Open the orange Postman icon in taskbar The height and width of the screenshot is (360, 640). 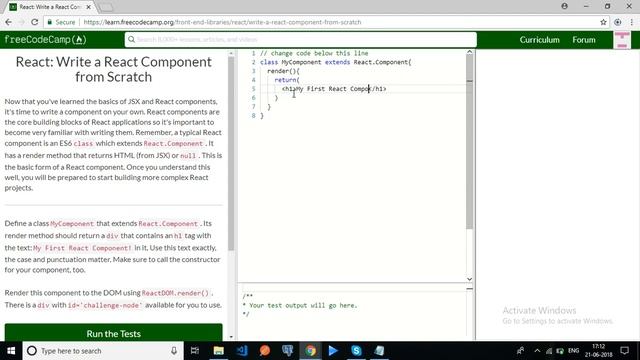click(264, 351)
